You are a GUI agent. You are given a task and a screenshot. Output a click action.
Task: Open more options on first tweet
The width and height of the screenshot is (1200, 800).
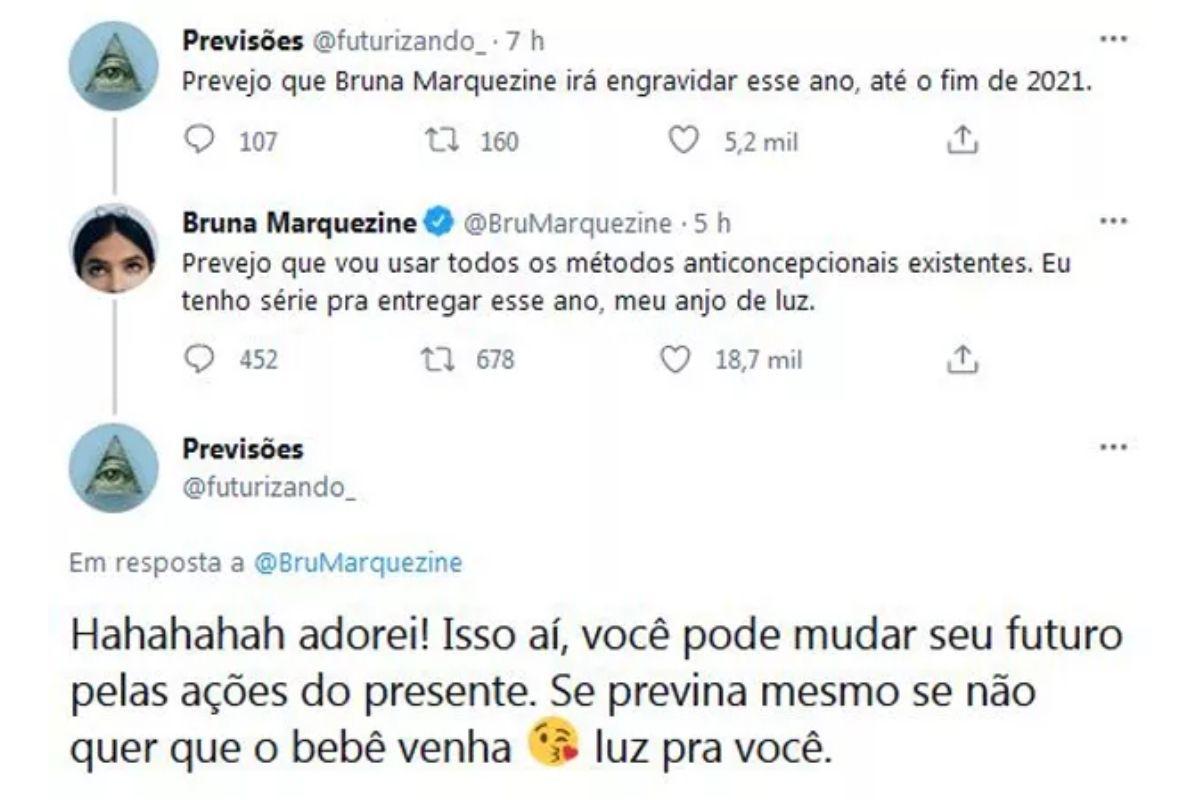click(1113, 40)
